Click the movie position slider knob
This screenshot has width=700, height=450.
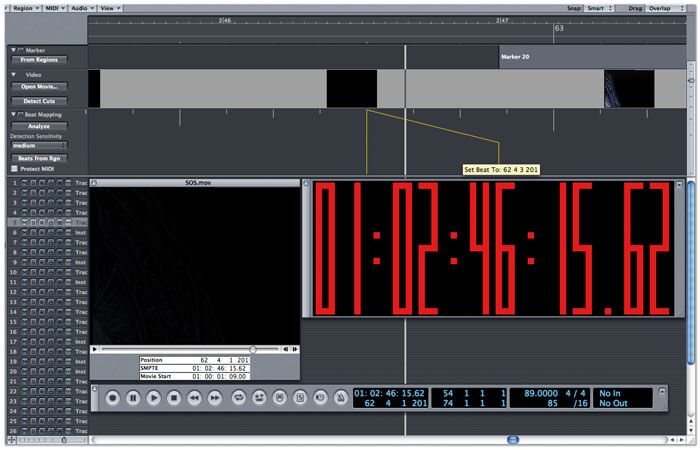[253, 349]
